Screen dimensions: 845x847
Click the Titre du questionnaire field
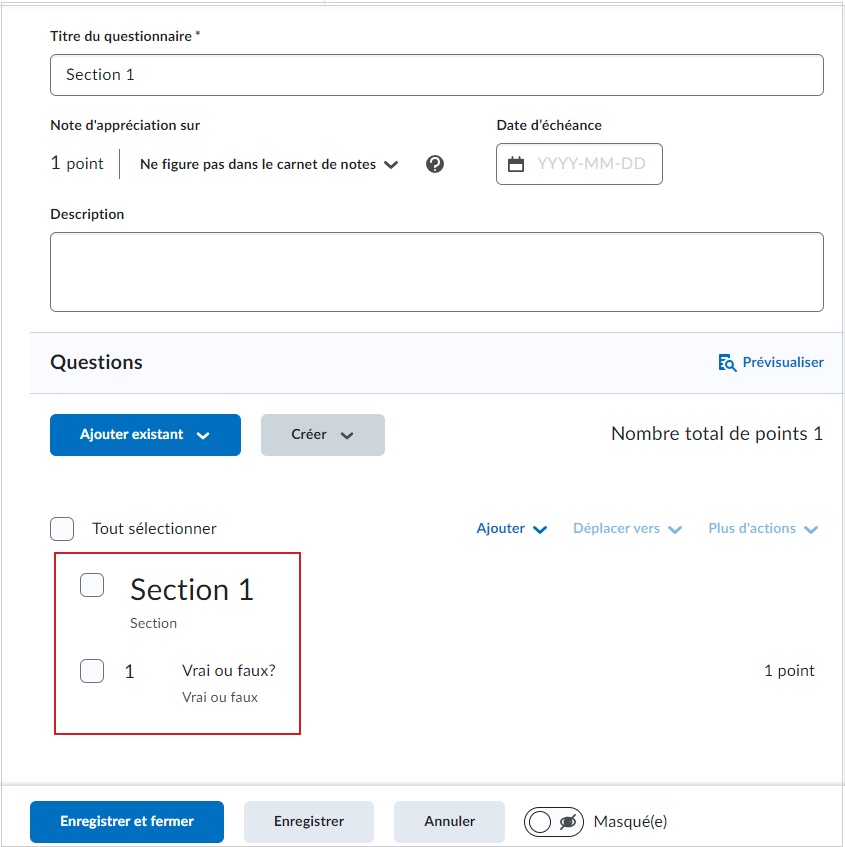437,75
